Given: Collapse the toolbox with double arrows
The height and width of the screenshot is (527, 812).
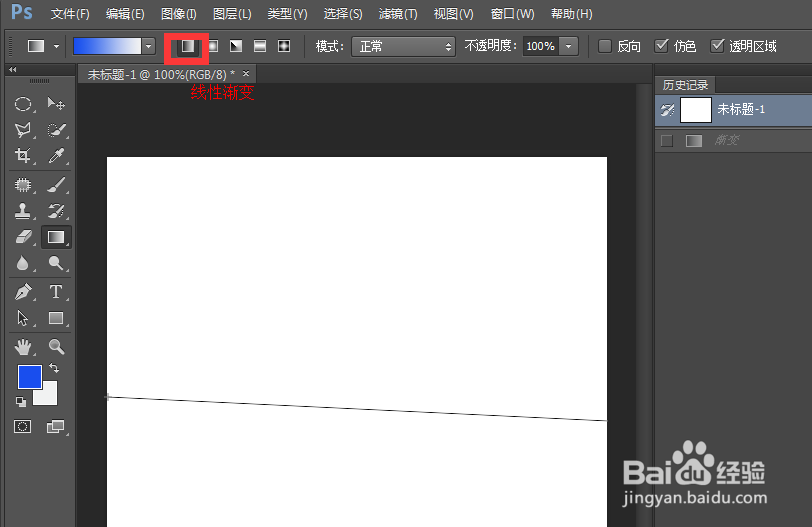Looking at the screenshot, I should coord(13,69).
